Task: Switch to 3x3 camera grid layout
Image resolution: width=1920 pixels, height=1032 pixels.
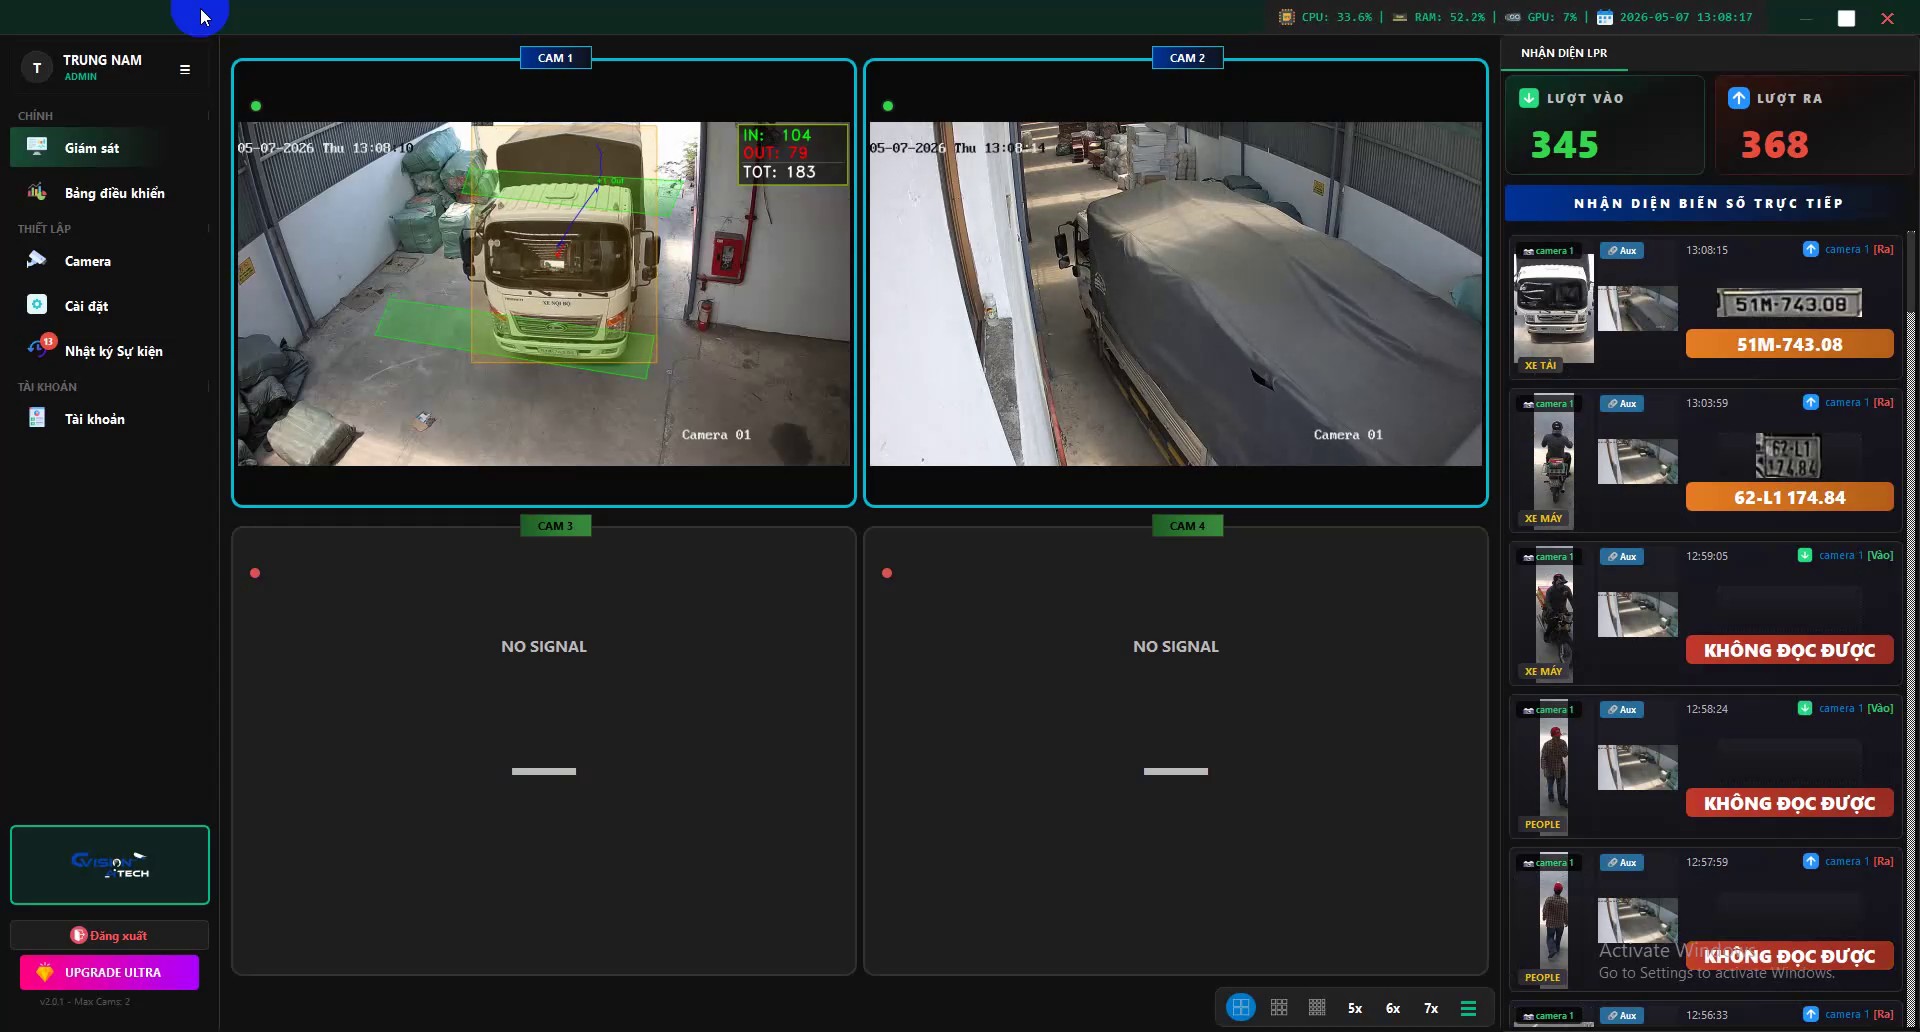Action: [1279, 1007]
